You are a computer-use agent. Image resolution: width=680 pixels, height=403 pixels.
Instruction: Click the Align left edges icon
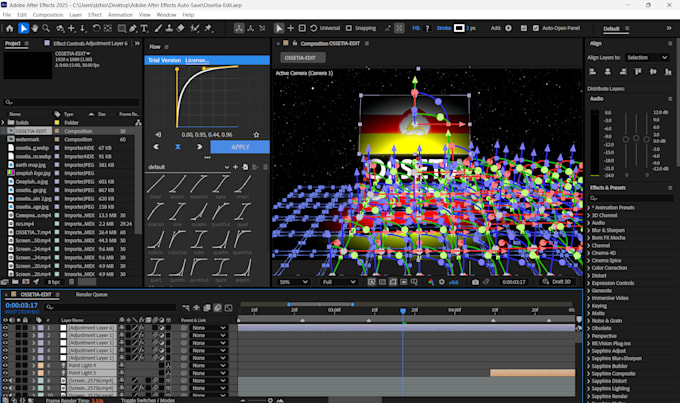pyautogui.click(x=593, y=72)
